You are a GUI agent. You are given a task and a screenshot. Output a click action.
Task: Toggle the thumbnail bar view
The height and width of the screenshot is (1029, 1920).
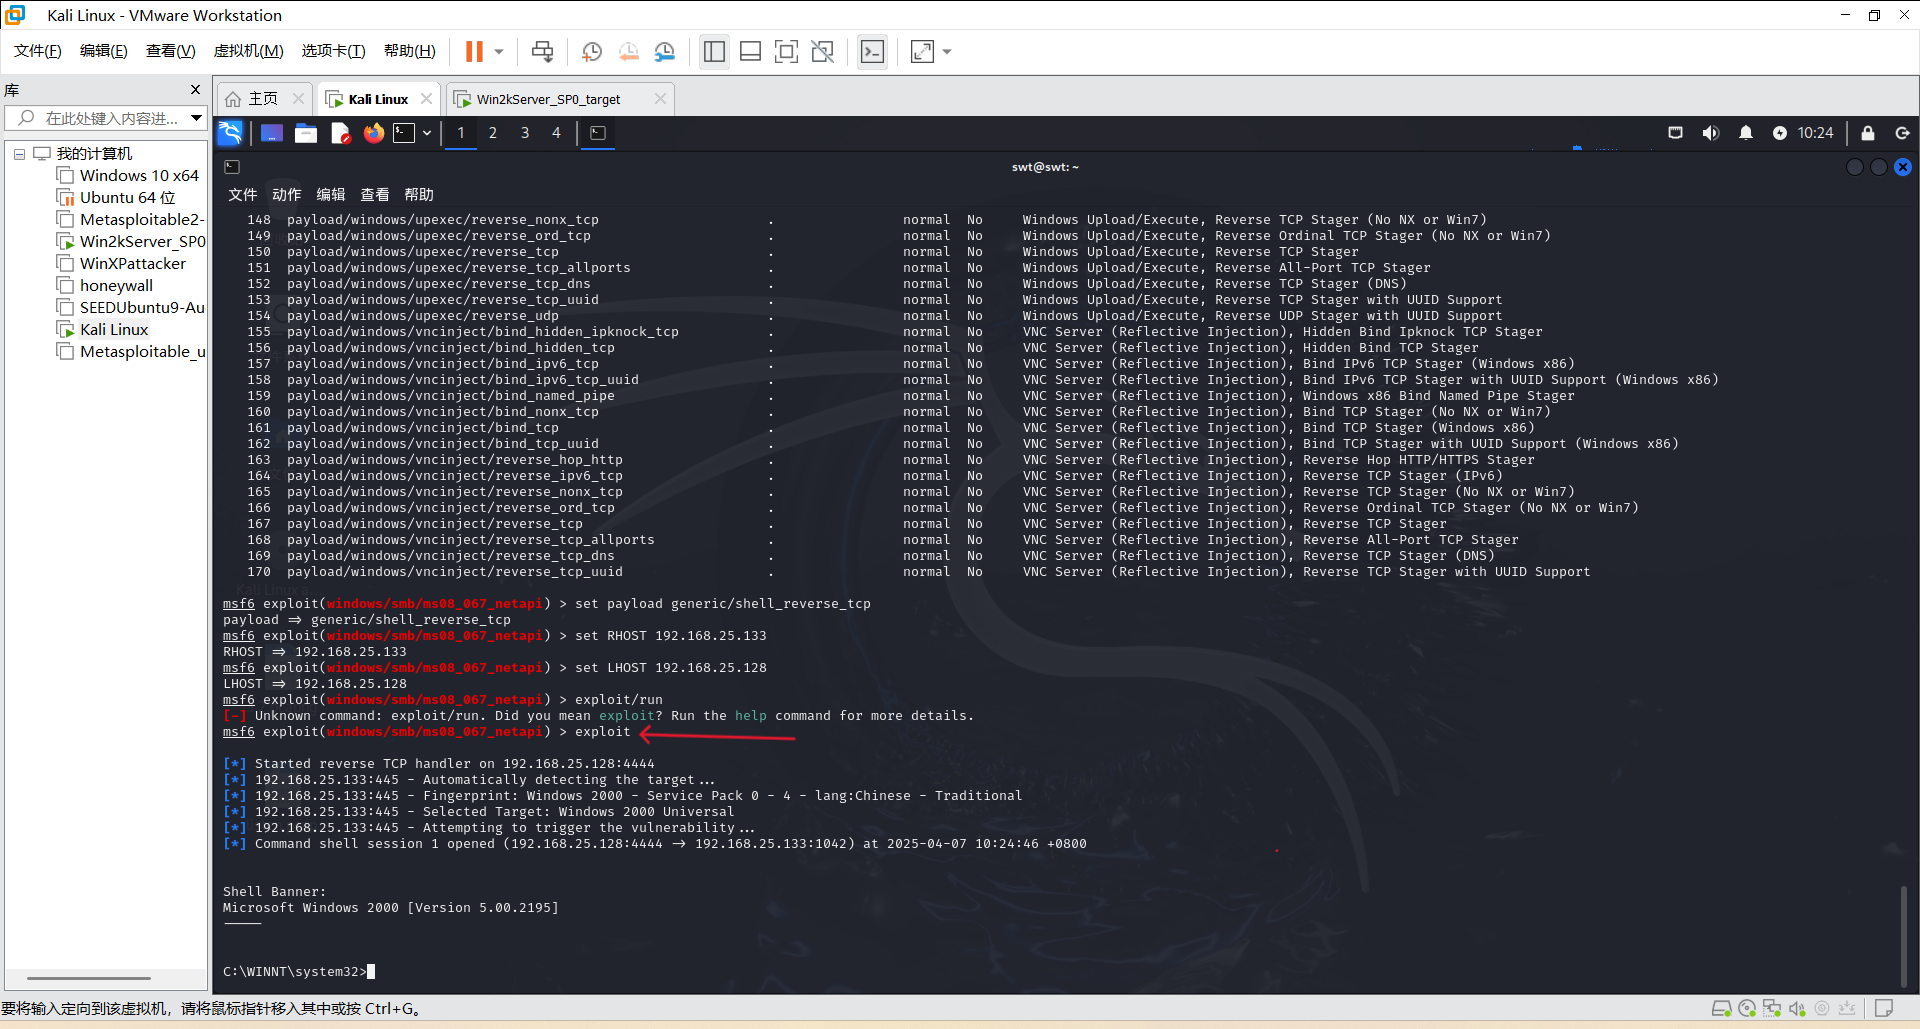750,51
